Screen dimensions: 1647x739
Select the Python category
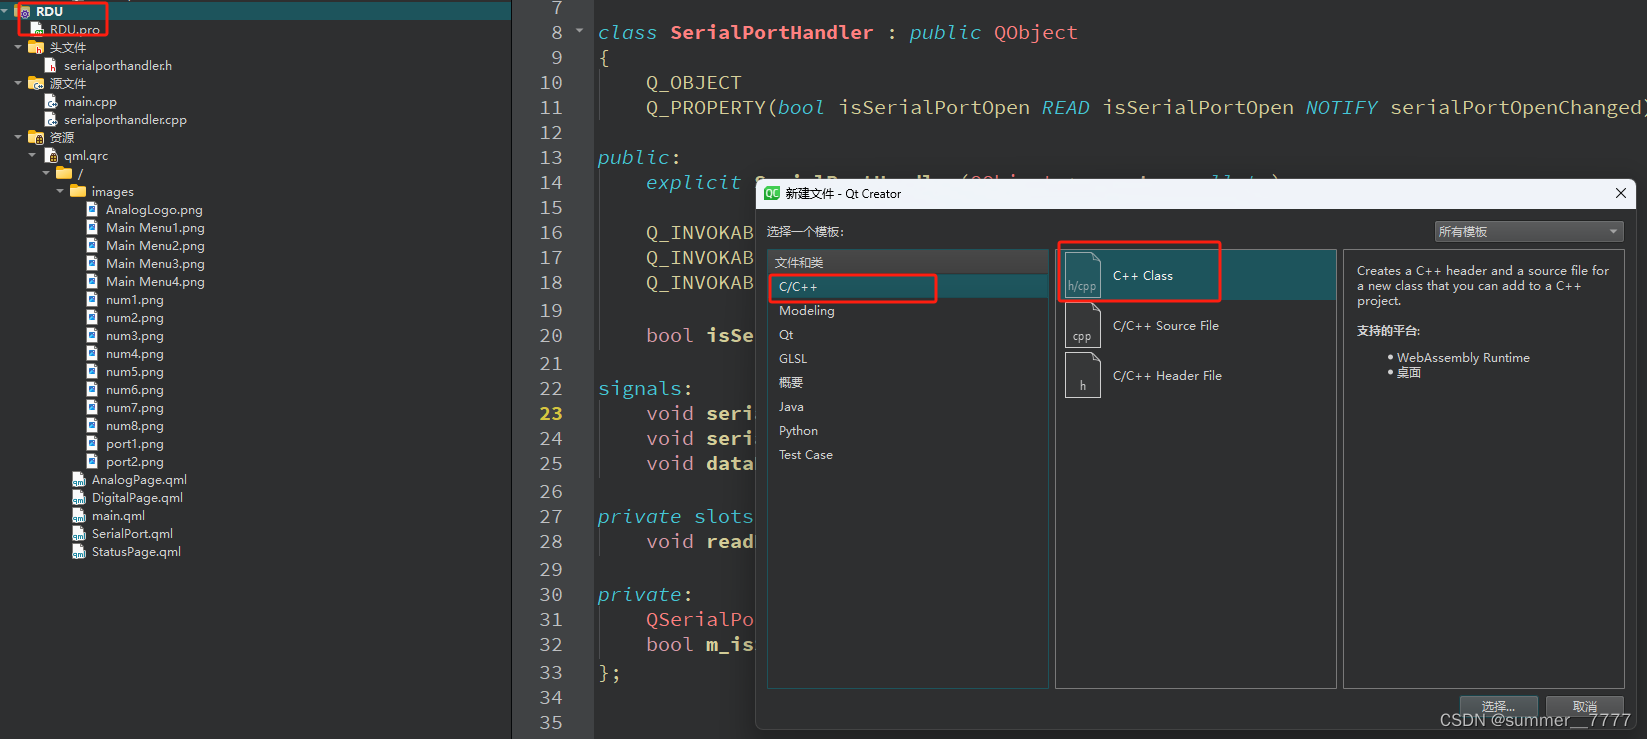(908, 431)
